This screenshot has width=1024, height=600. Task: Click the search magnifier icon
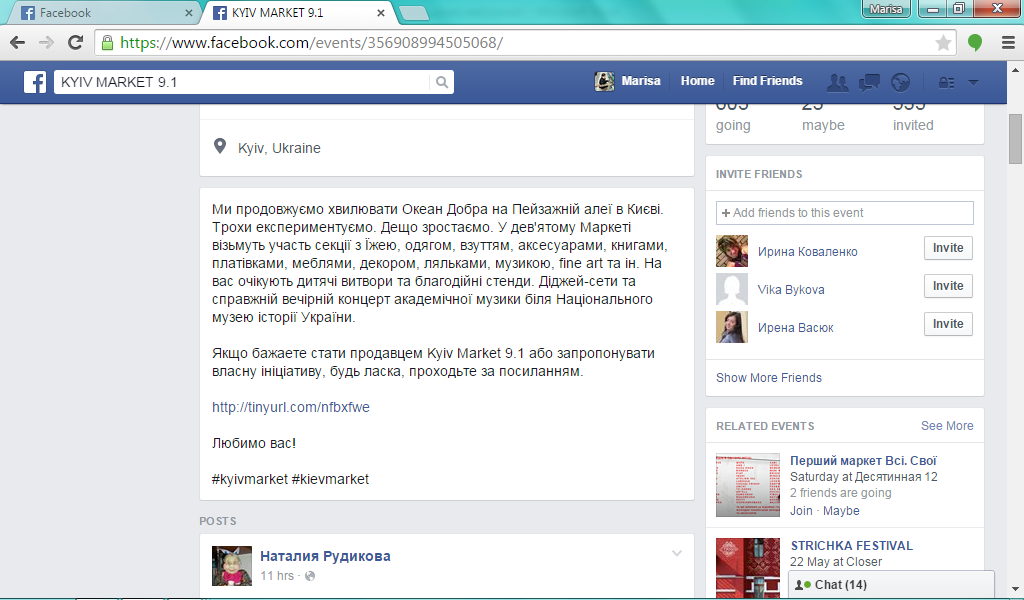click(442, 82)
